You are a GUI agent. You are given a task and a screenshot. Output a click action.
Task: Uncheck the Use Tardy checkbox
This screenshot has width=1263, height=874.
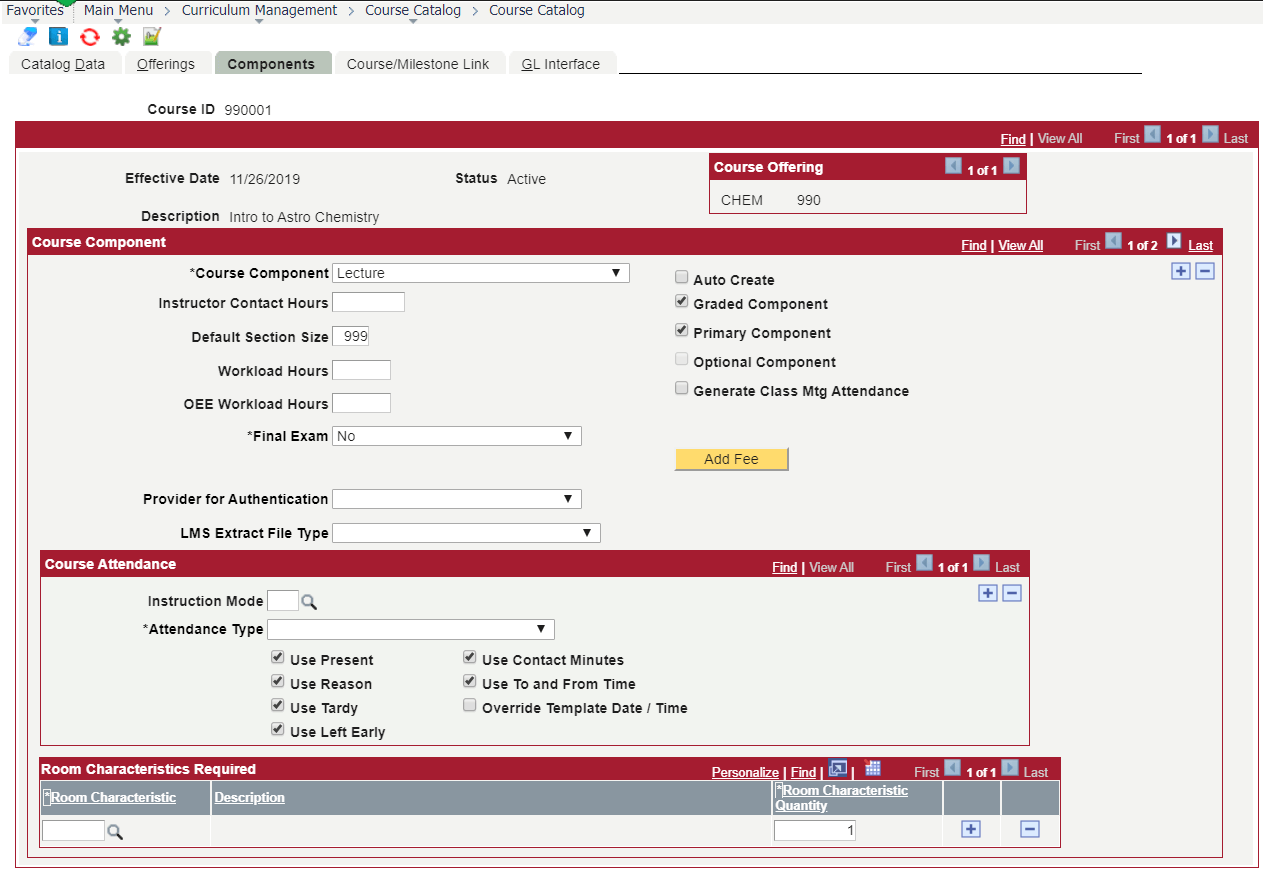coord(278,706)
